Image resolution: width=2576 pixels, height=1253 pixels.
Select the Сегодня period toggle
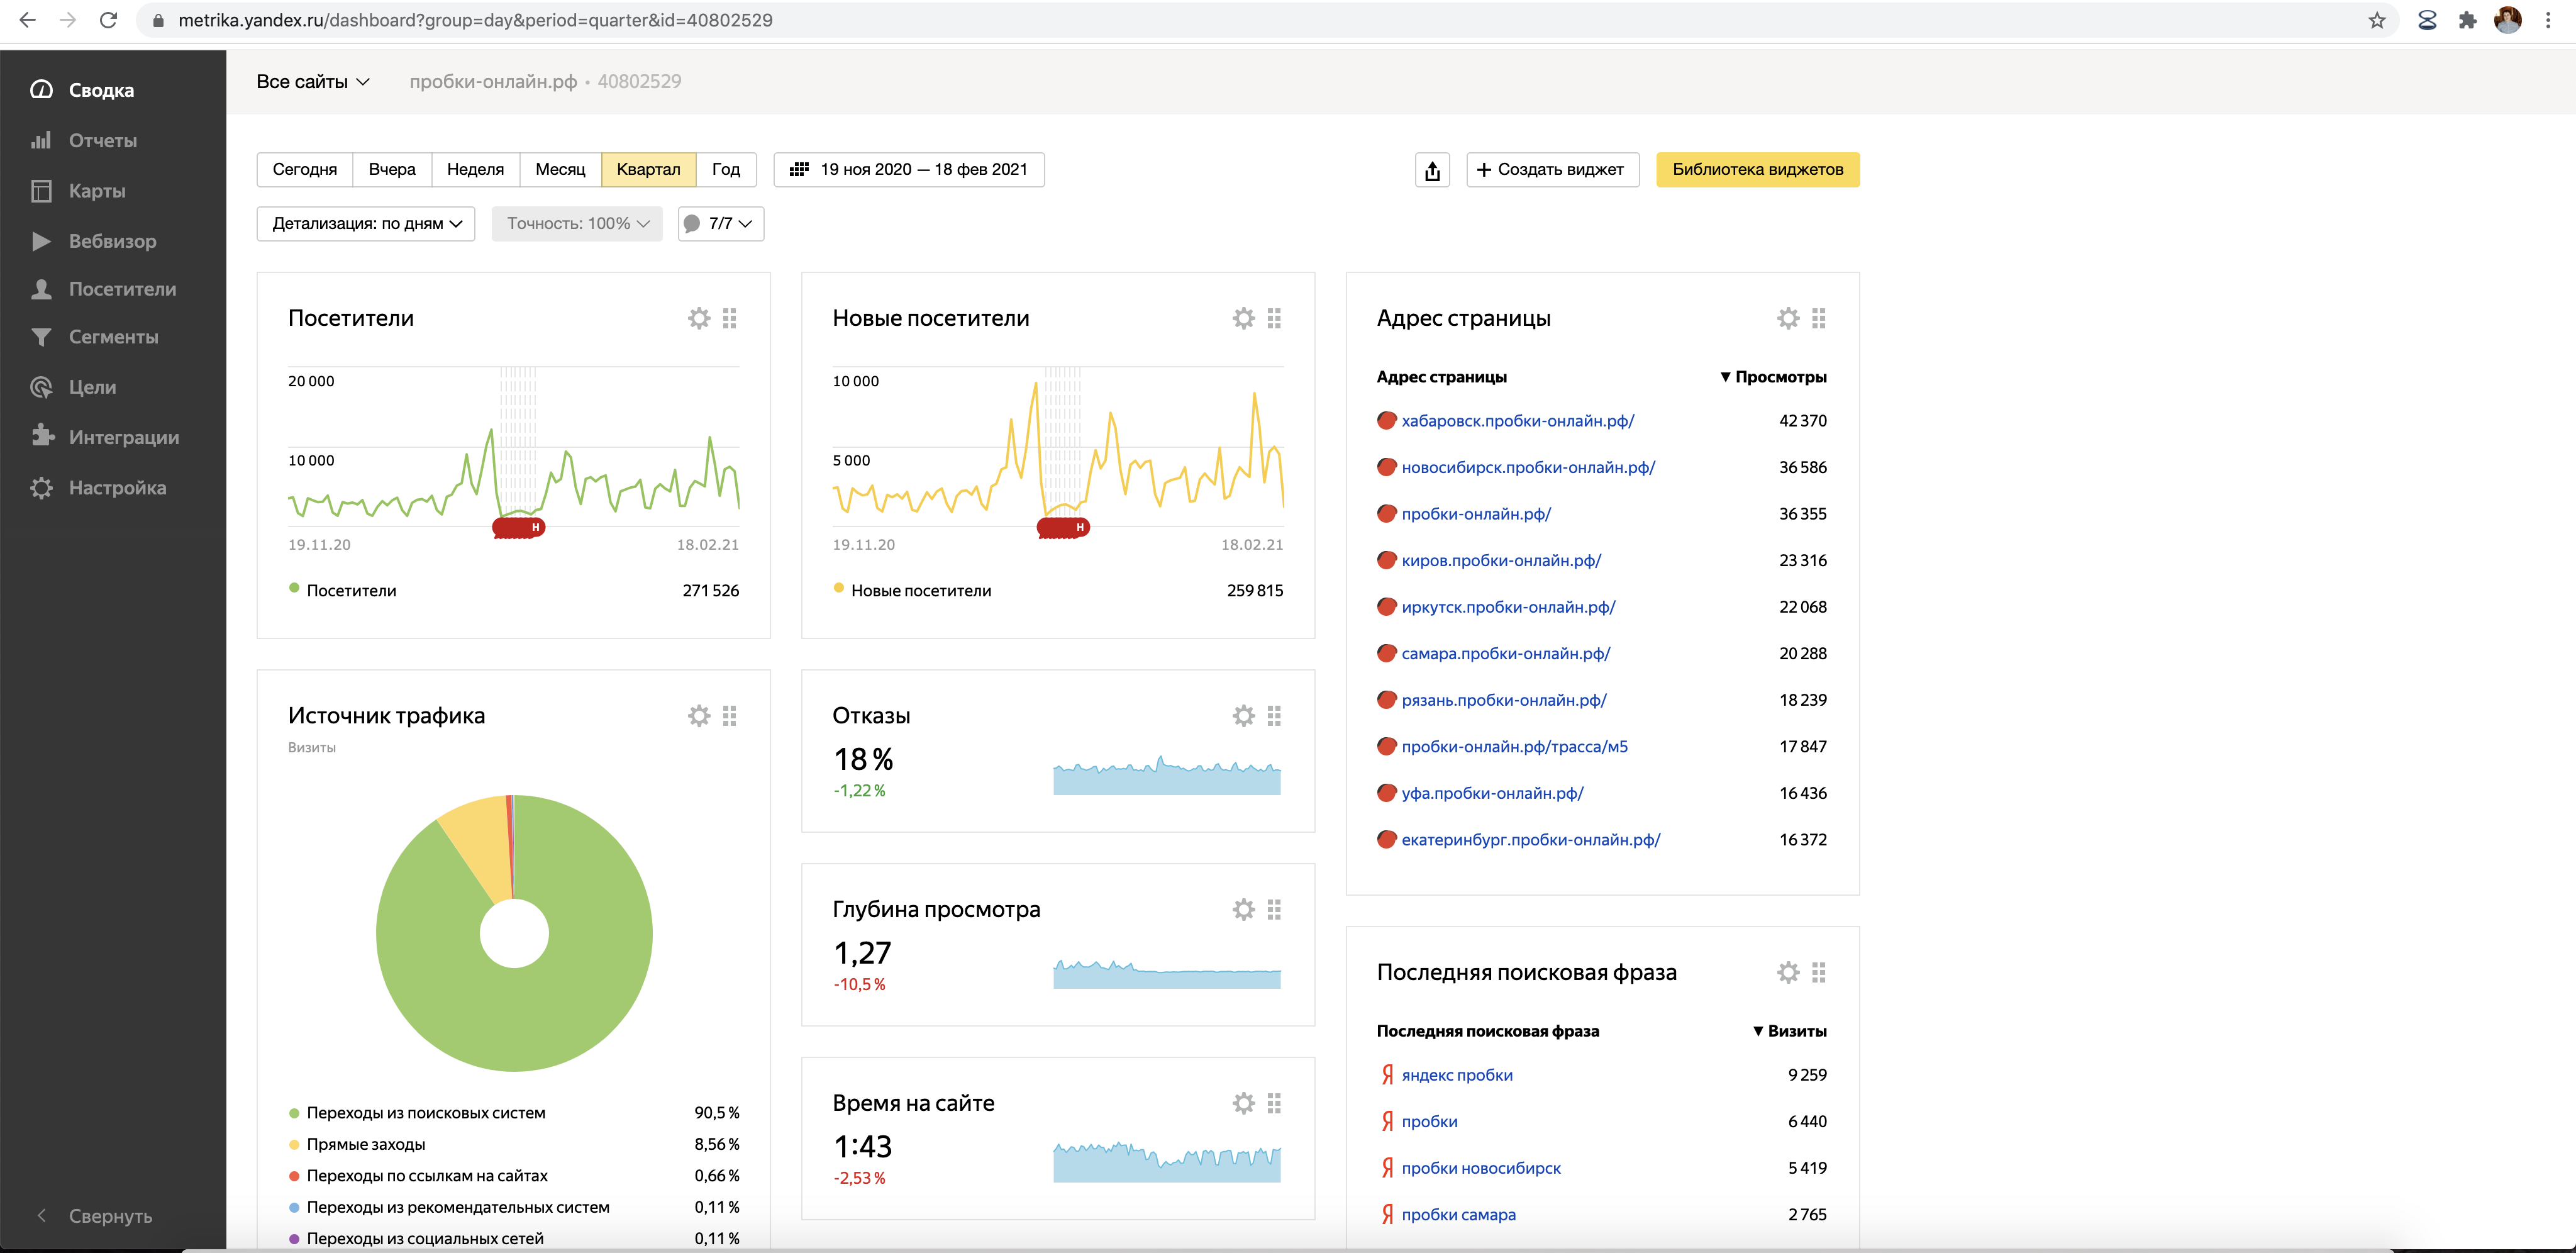(304, 170)
